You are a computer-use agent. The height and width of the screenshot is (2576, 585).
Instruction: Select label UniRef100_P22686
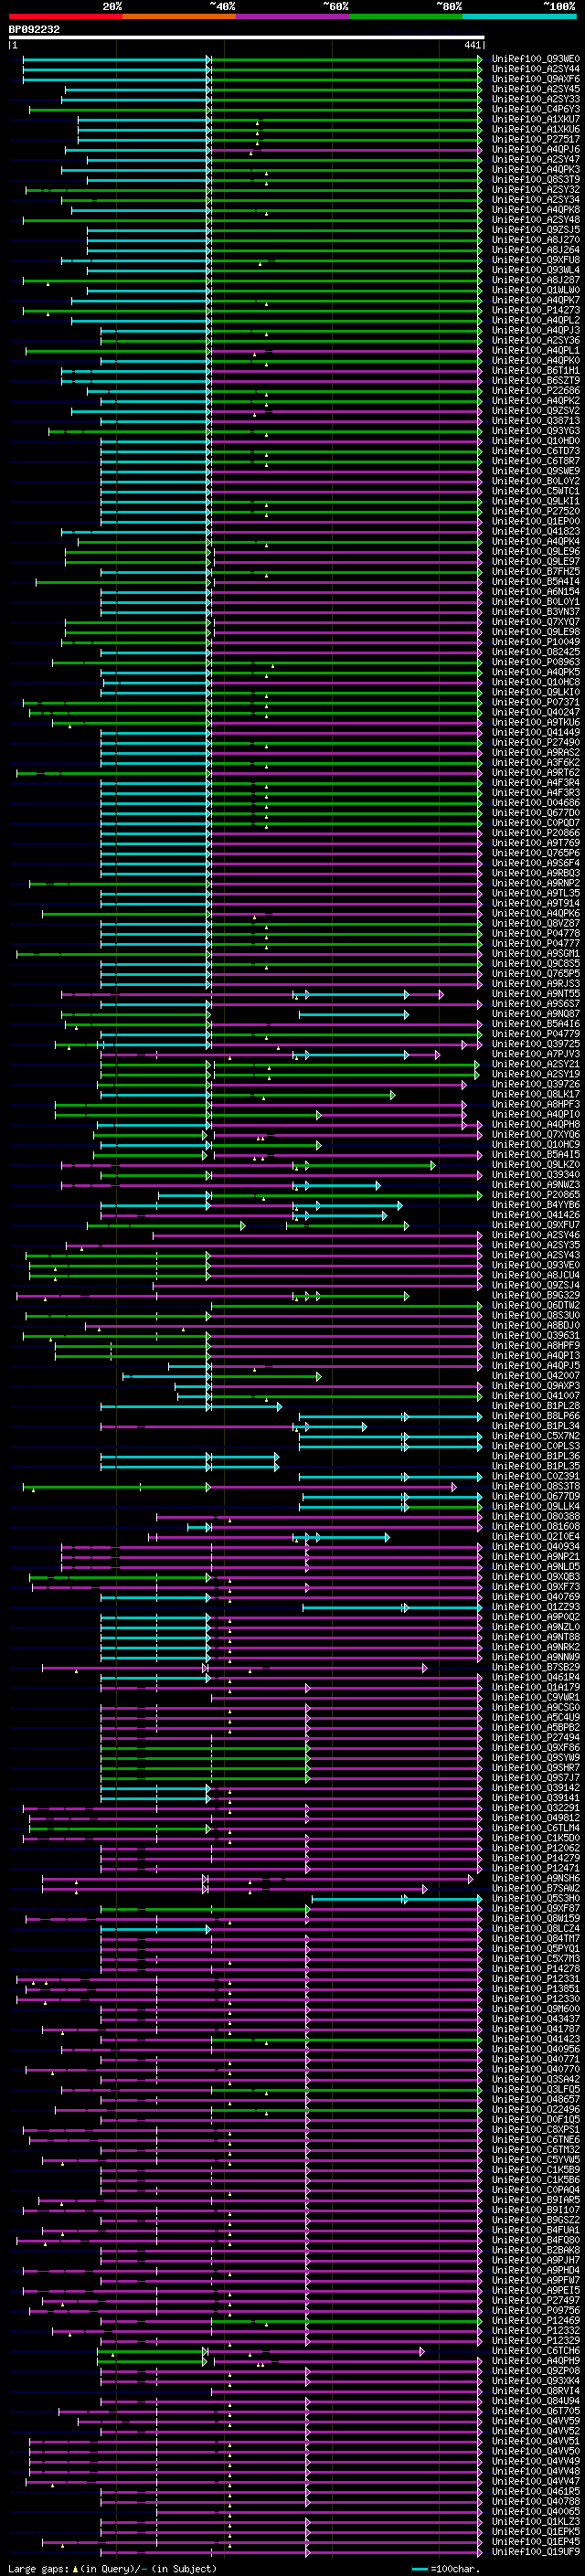535,390
